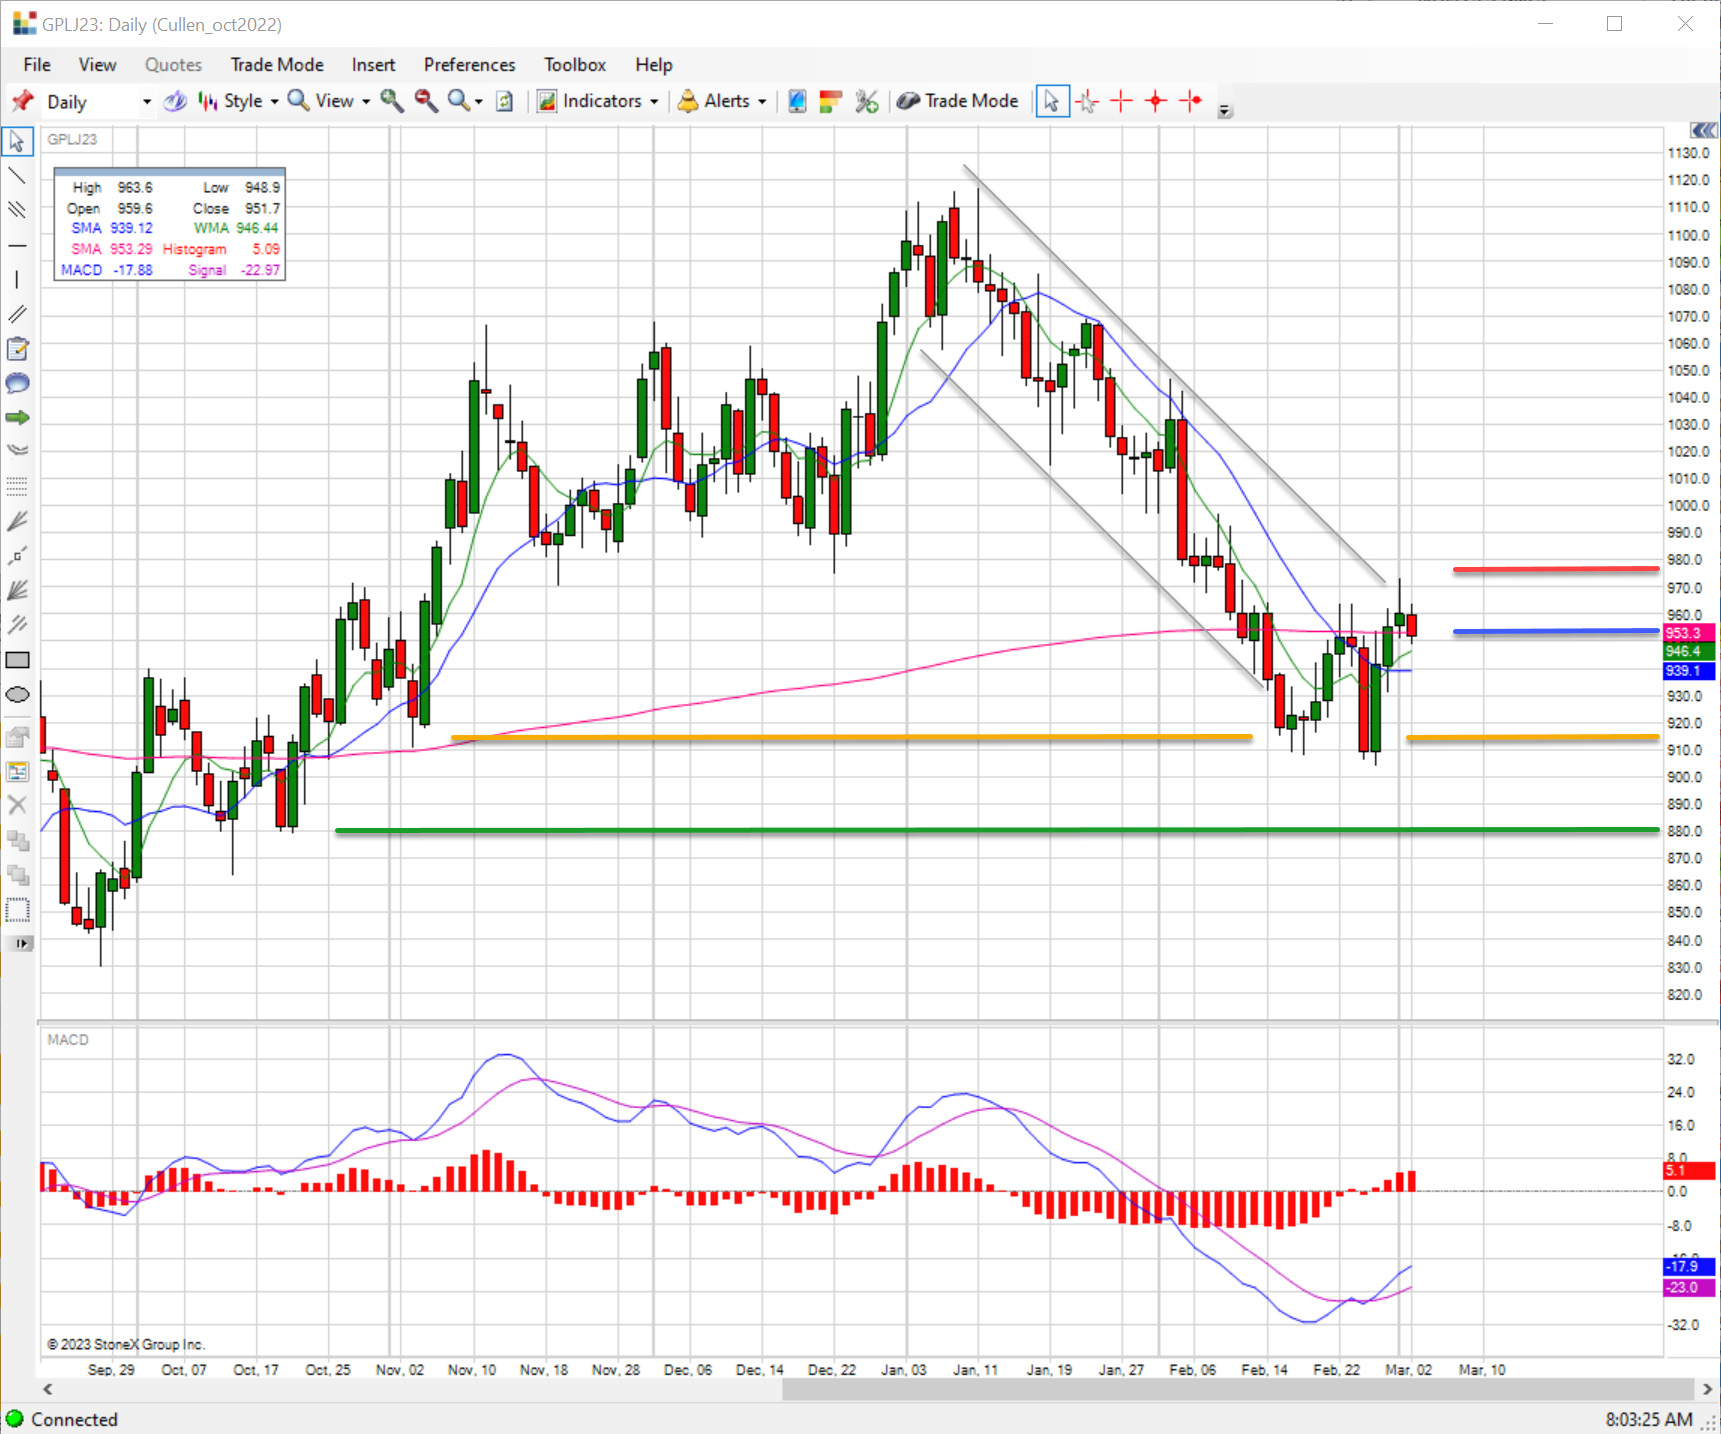The height and width of the screenshot is (1434, 1721).
Task: Click the zoom in magnifier icon
Action: coord(392,101)
